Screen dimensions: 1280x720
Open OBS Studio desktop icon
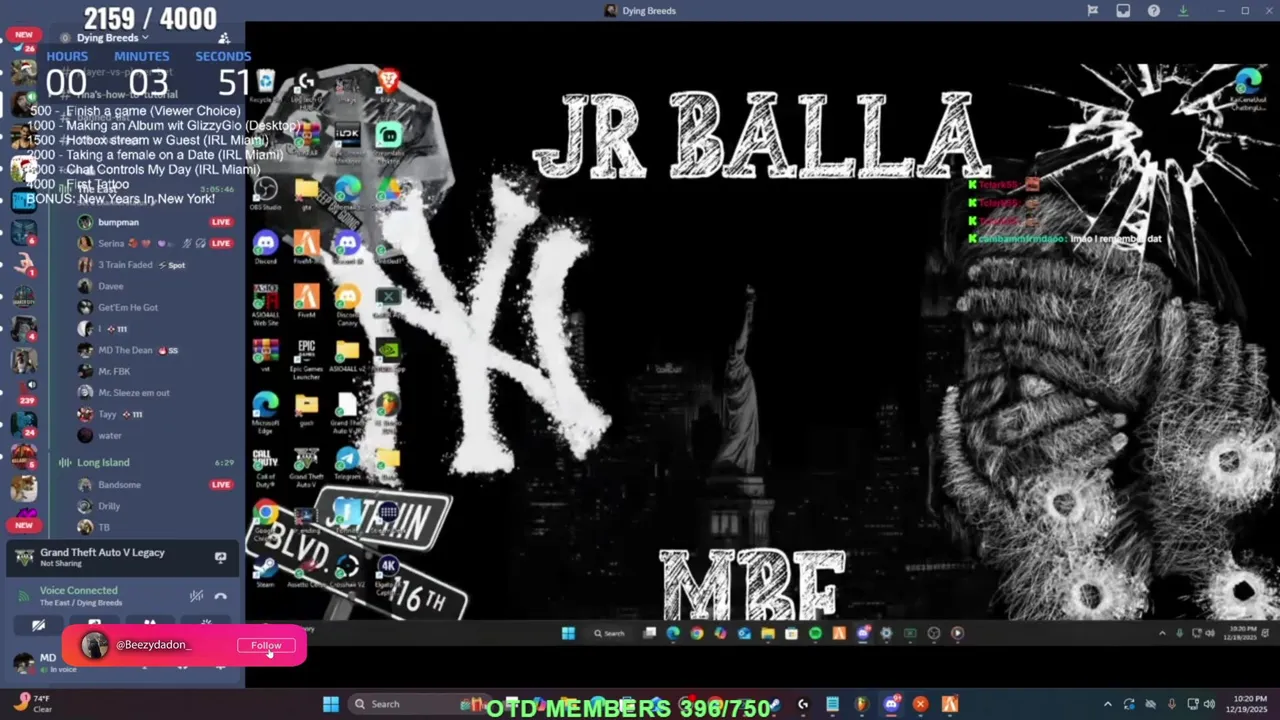[265, 193]
